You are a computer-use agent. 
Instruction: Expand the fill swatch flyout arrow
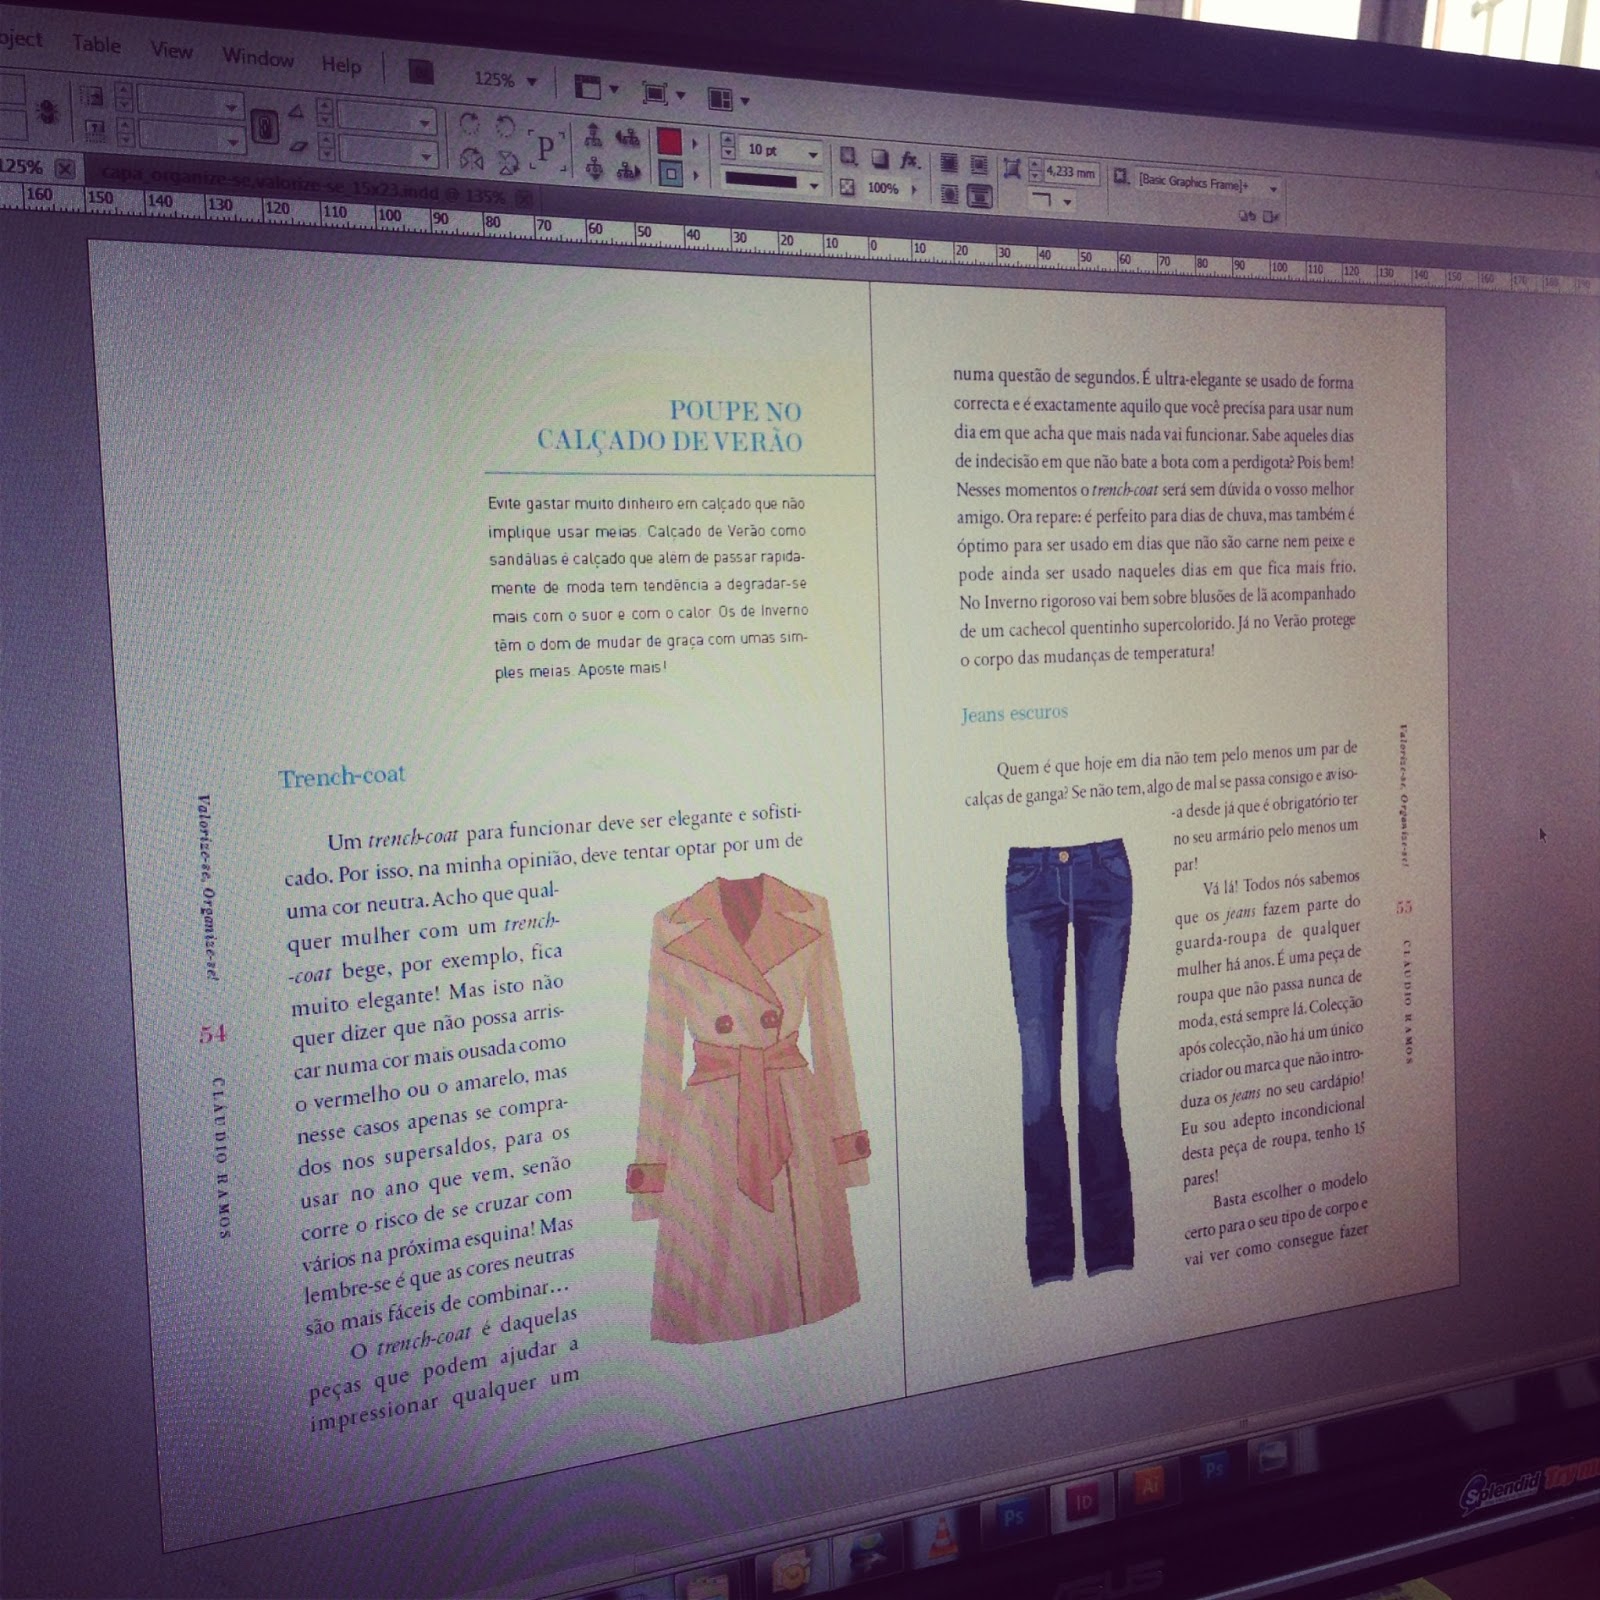pos(695,145)
